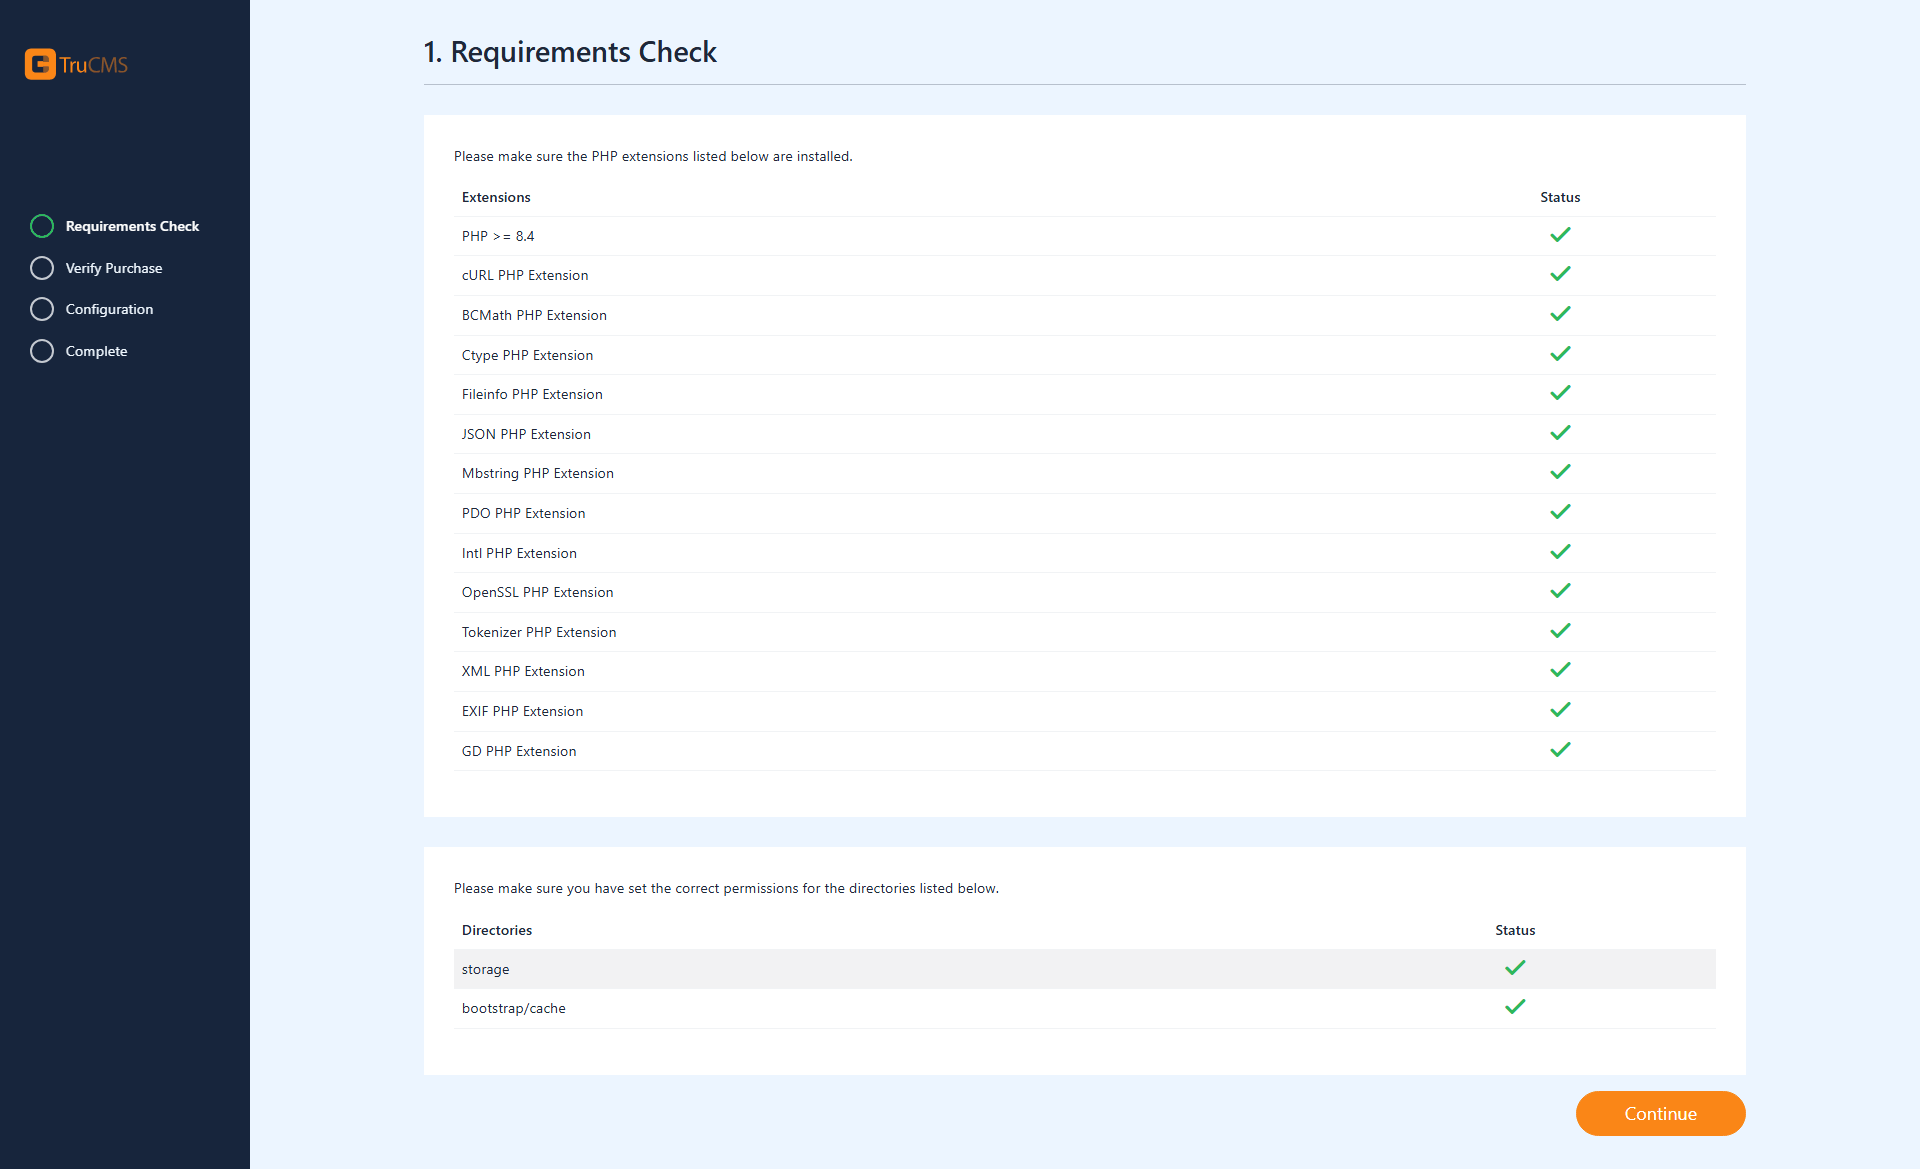This screenshot has height=1169, width=1920.
Task: Click the 'Extensions' column header
Action: point(496,197)
